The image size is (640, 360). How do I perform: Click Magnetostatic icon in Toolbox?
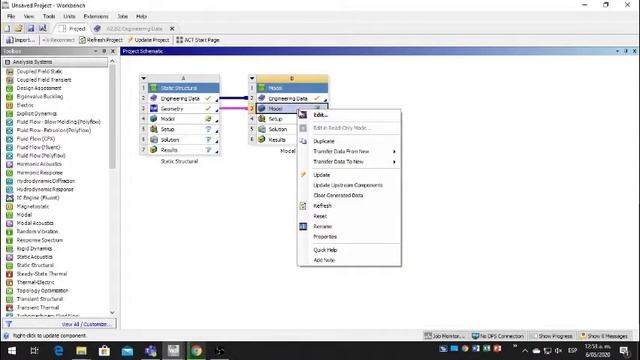[x=9, y=207]
